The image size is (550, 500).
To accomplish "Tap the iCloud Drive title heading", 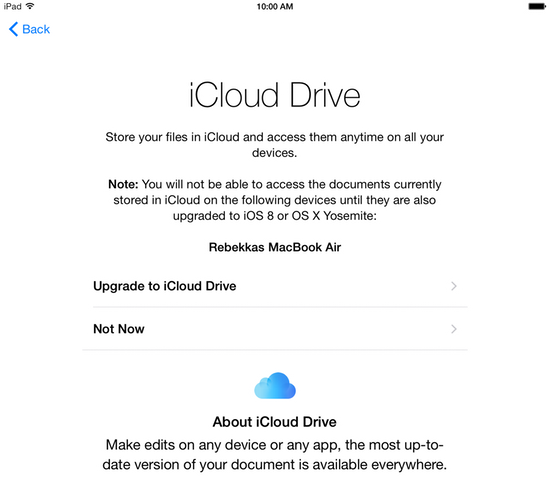I will 275,95.
